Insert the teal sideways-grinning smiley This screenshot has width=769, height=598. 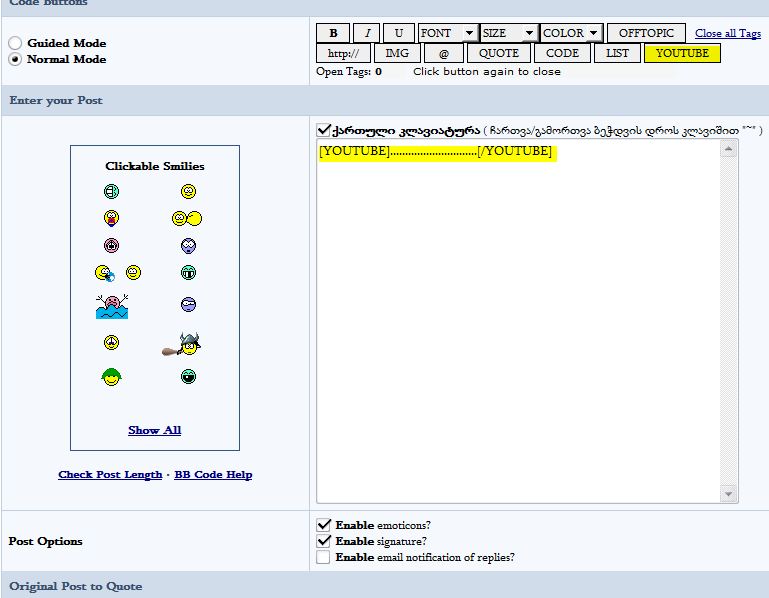point(111,191)
